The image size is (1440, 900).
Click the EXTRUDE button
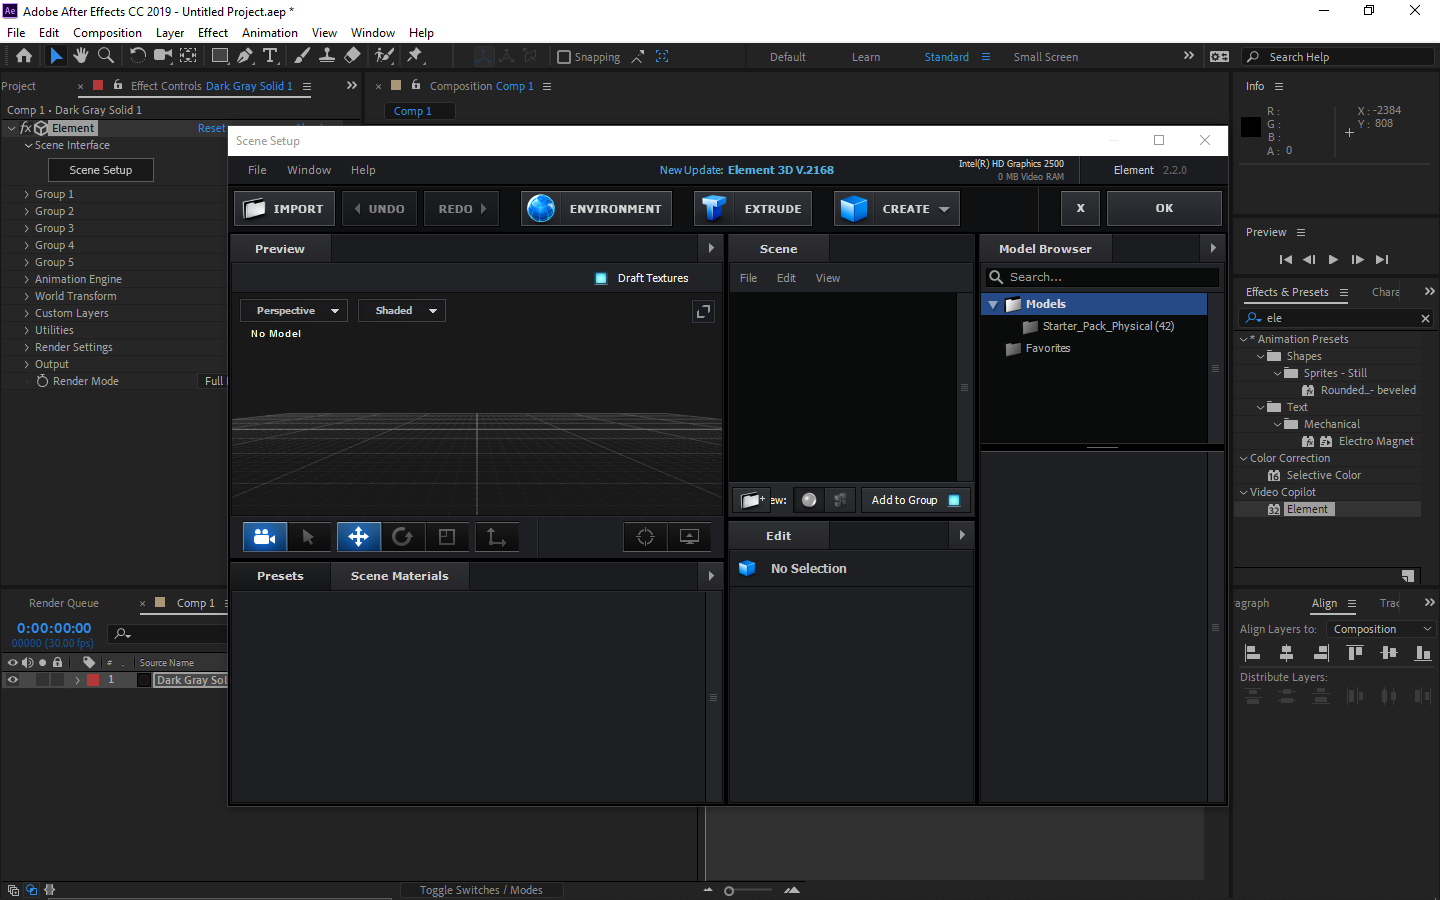[x=753, y=209]
